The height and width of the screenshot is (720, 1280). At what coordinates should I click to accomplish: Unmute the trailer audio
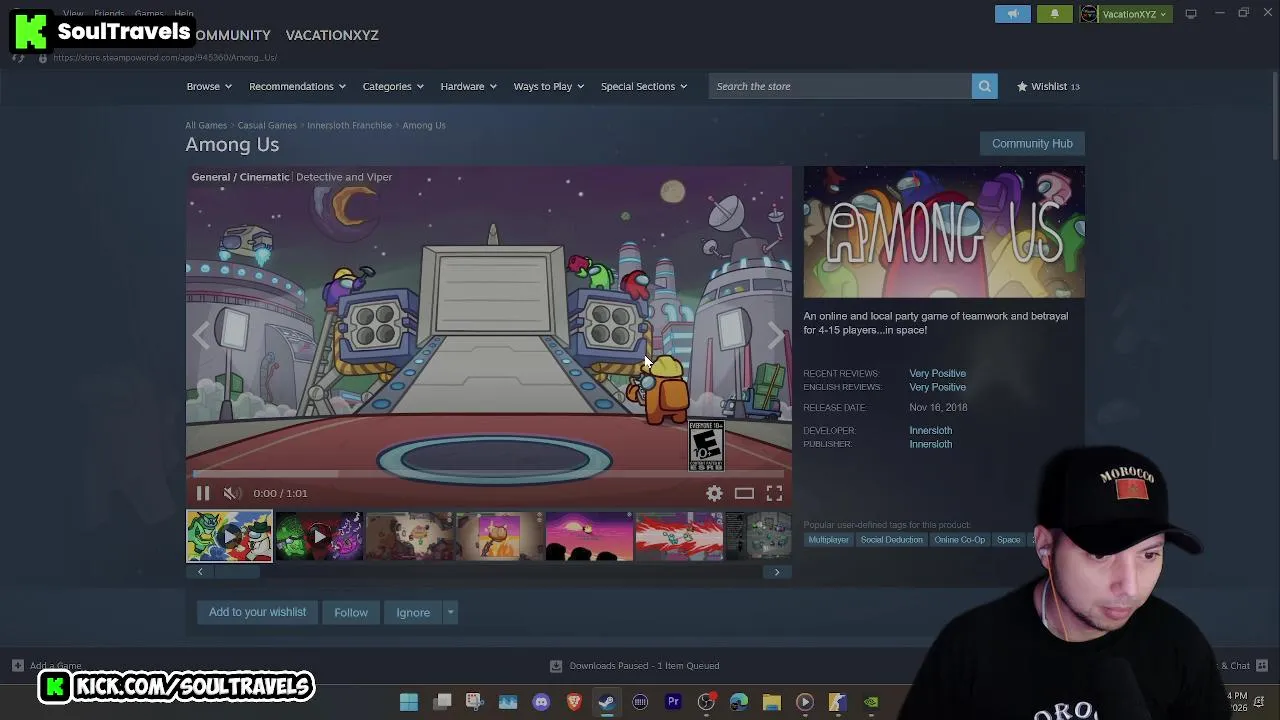pos(231,493)
